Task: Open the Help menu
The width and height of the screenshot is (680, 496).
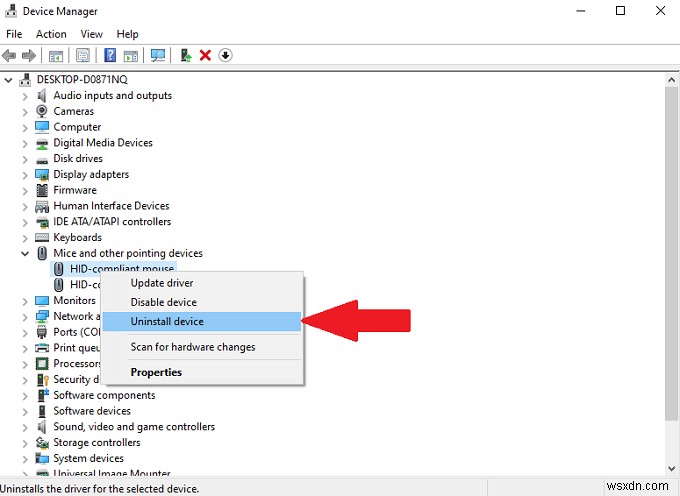Action: point(128,34)
